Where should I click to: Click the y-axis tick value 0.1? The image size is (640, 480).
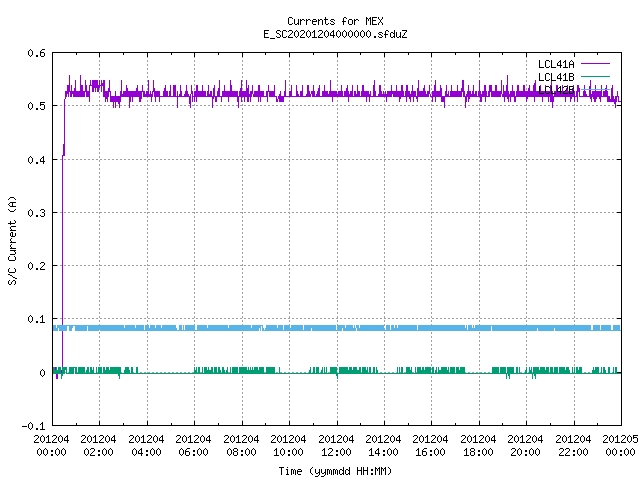36,319
